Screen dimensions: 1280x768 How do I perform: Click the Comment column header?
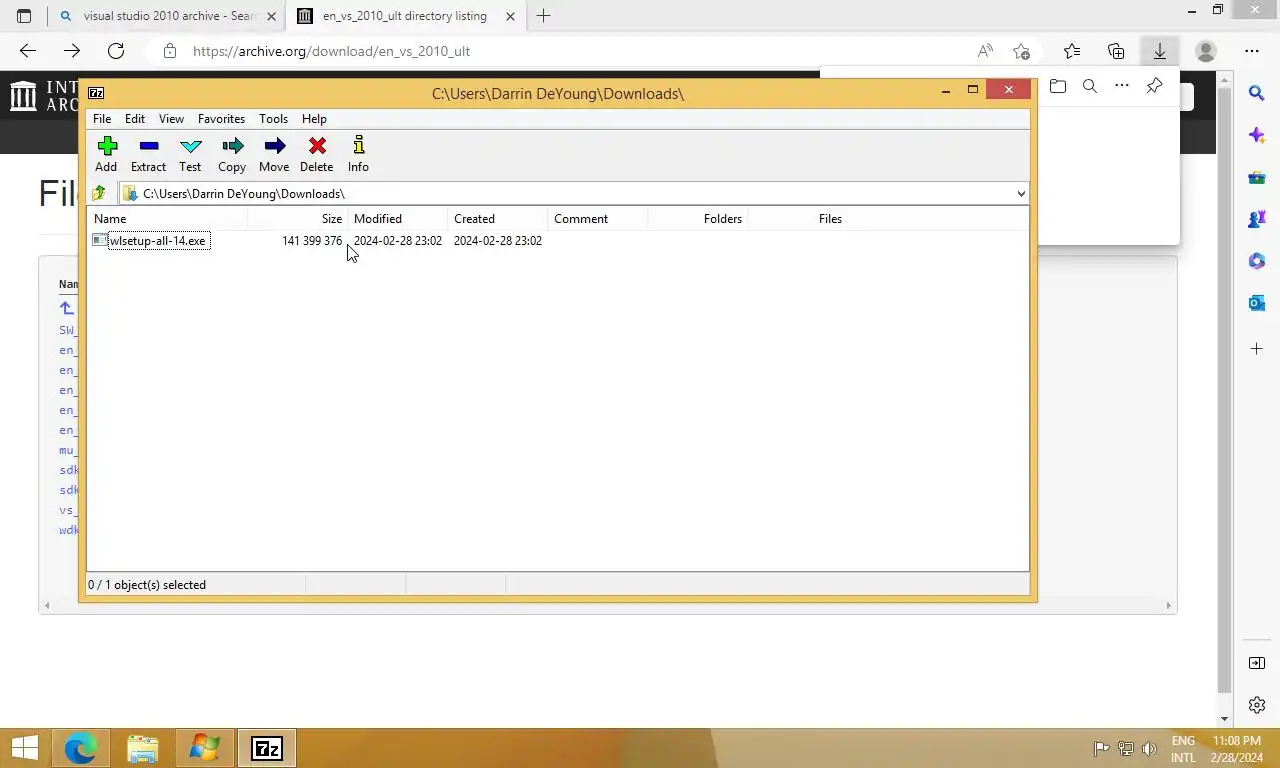point(597,218)
